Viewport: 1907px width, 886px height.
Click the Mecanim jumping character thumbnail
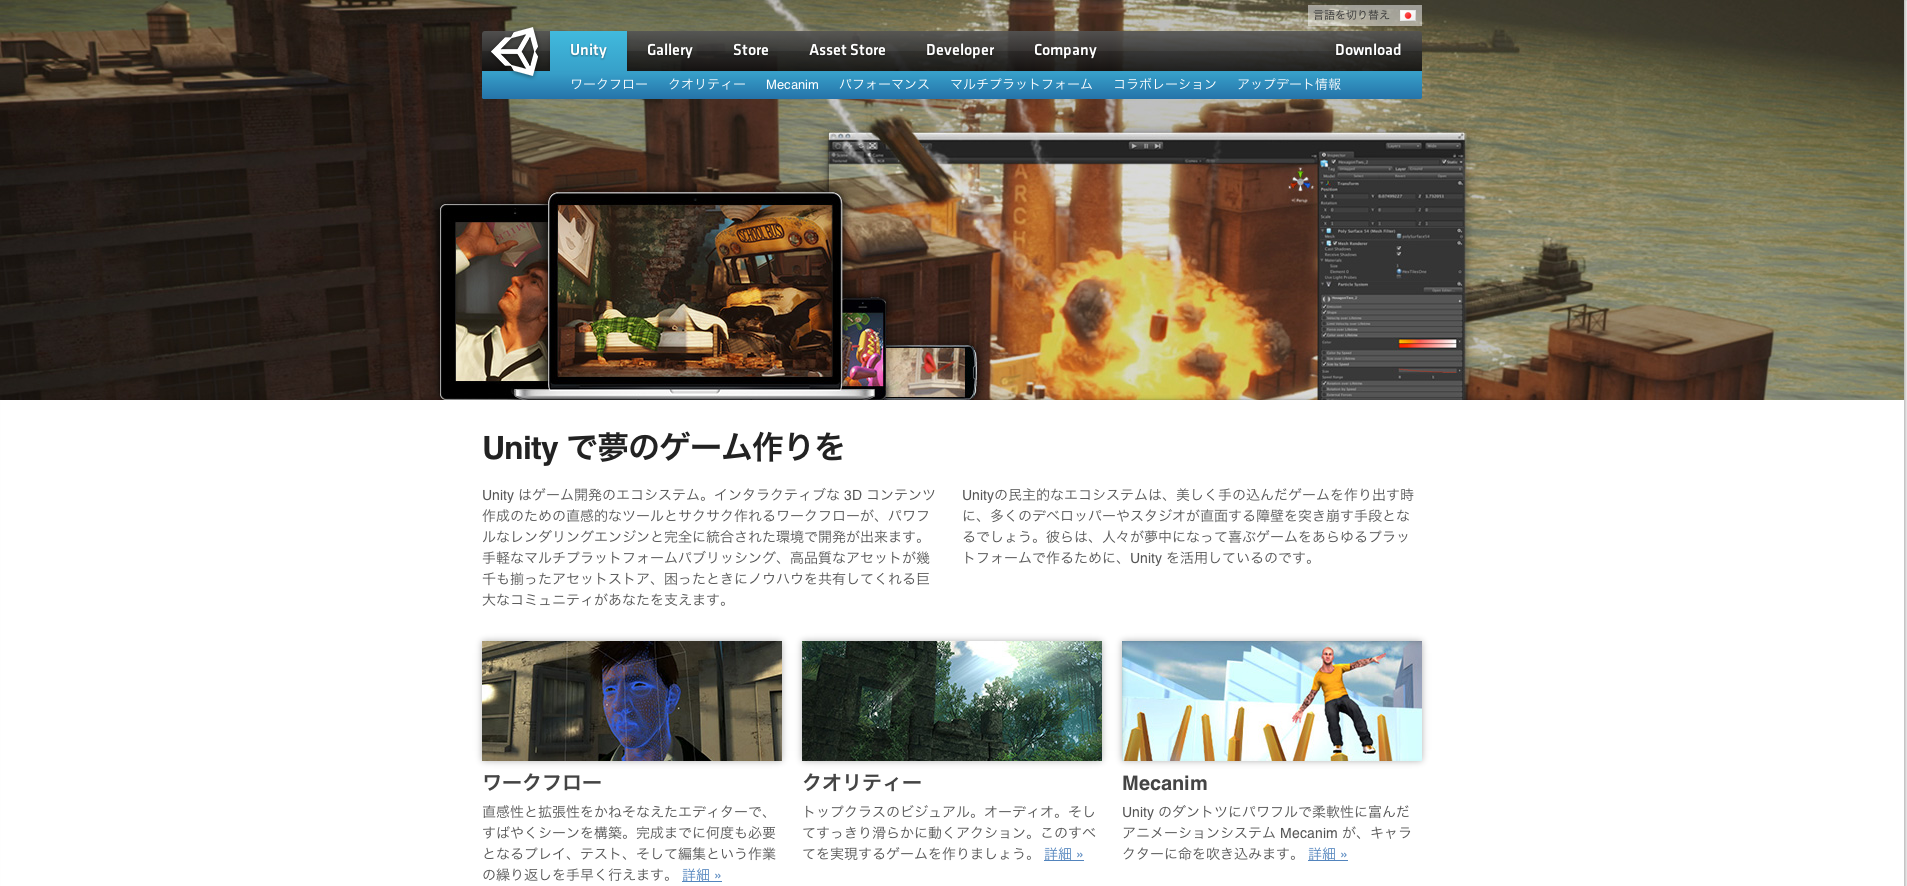(x=1272, y=701)
